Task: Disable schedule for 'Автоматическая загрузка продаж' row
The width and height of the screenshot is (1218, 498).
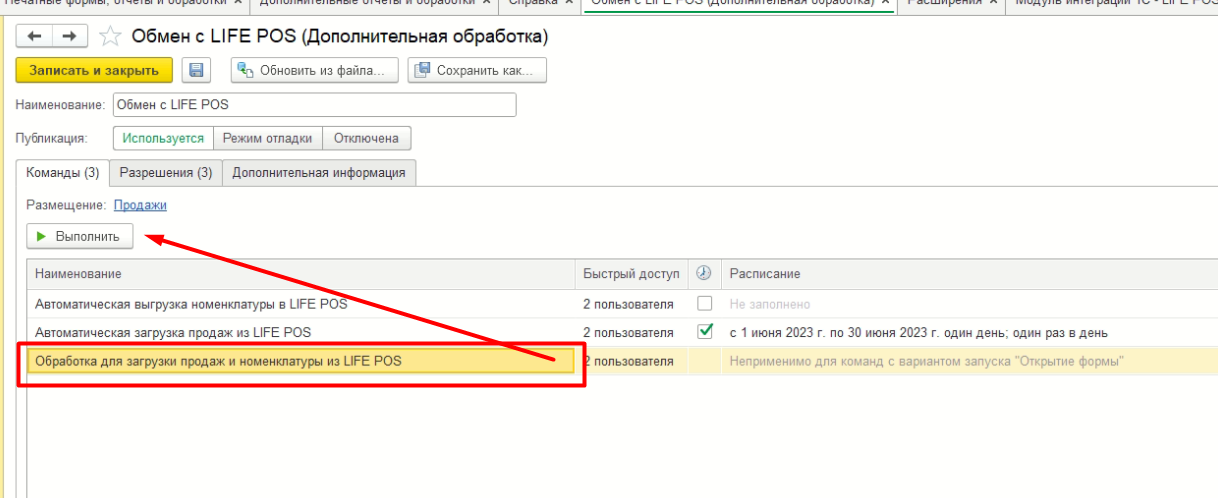Action: click(704, 331)
